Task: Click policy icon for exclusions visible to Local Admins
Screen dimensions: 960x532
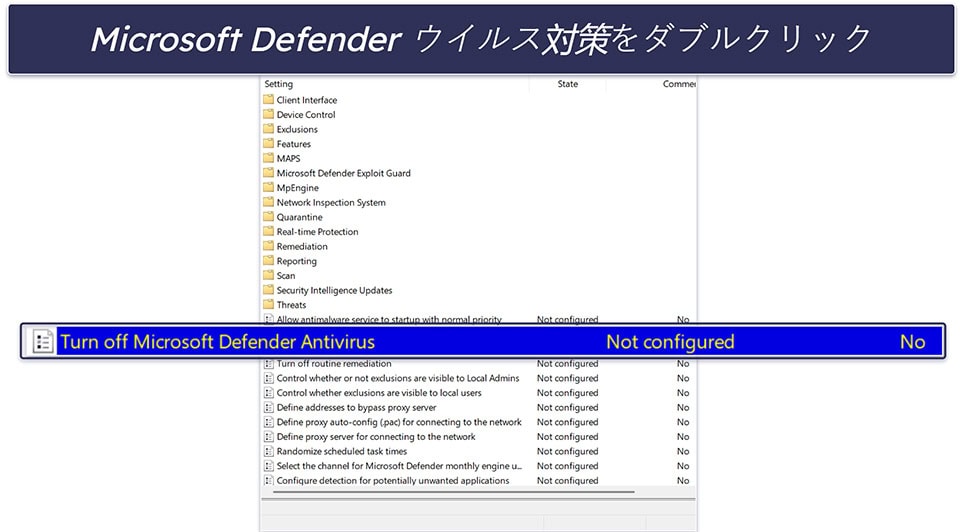Action: [x=268, y=378]
